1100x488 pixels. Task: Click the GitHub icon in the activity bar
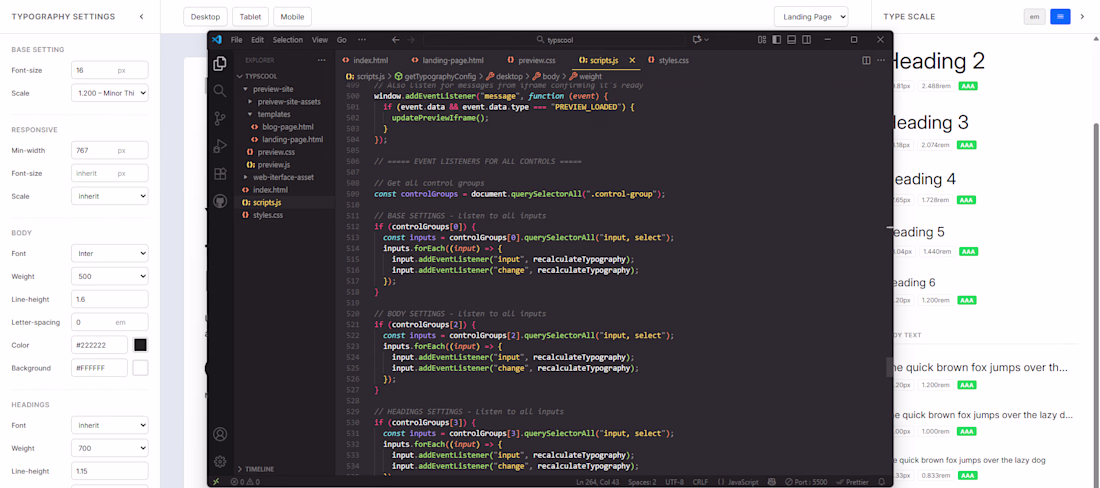coord(220,201)
